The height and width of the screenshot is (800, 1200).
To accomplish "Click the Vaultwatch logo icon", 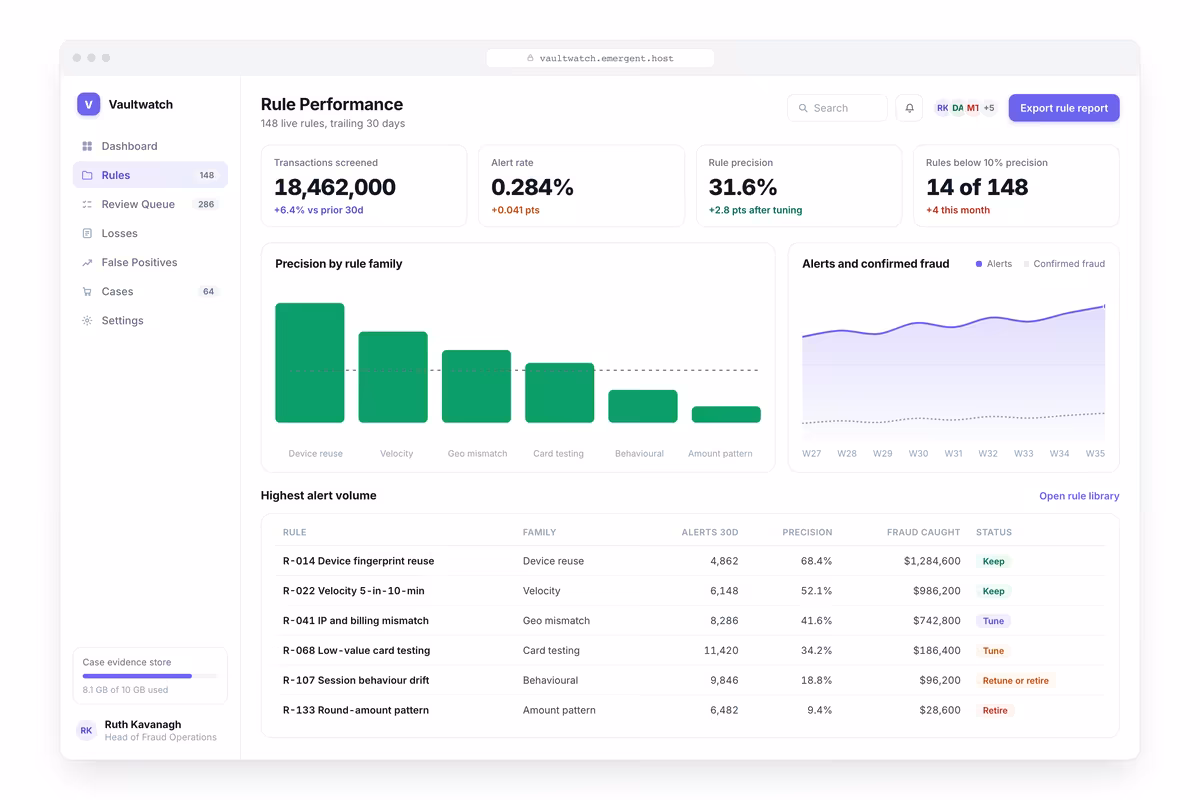I will coord(88,104).
